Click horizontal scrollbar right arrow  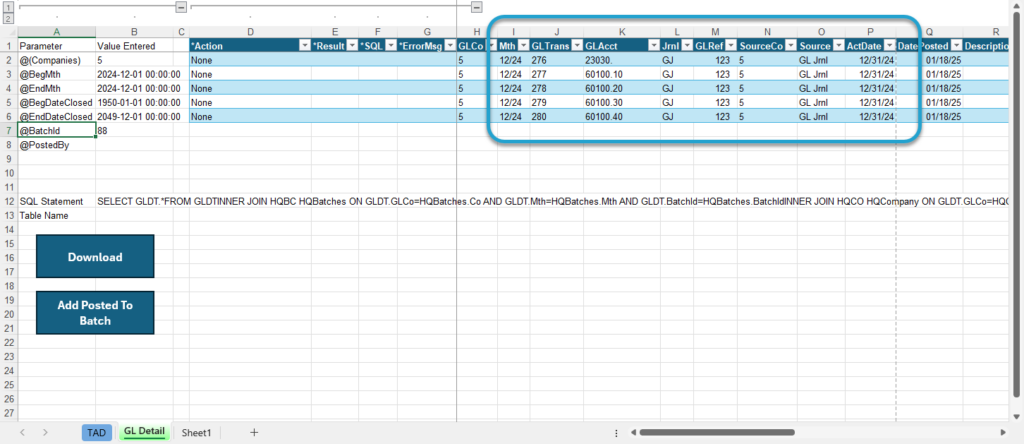click(x=1003, y=432)
